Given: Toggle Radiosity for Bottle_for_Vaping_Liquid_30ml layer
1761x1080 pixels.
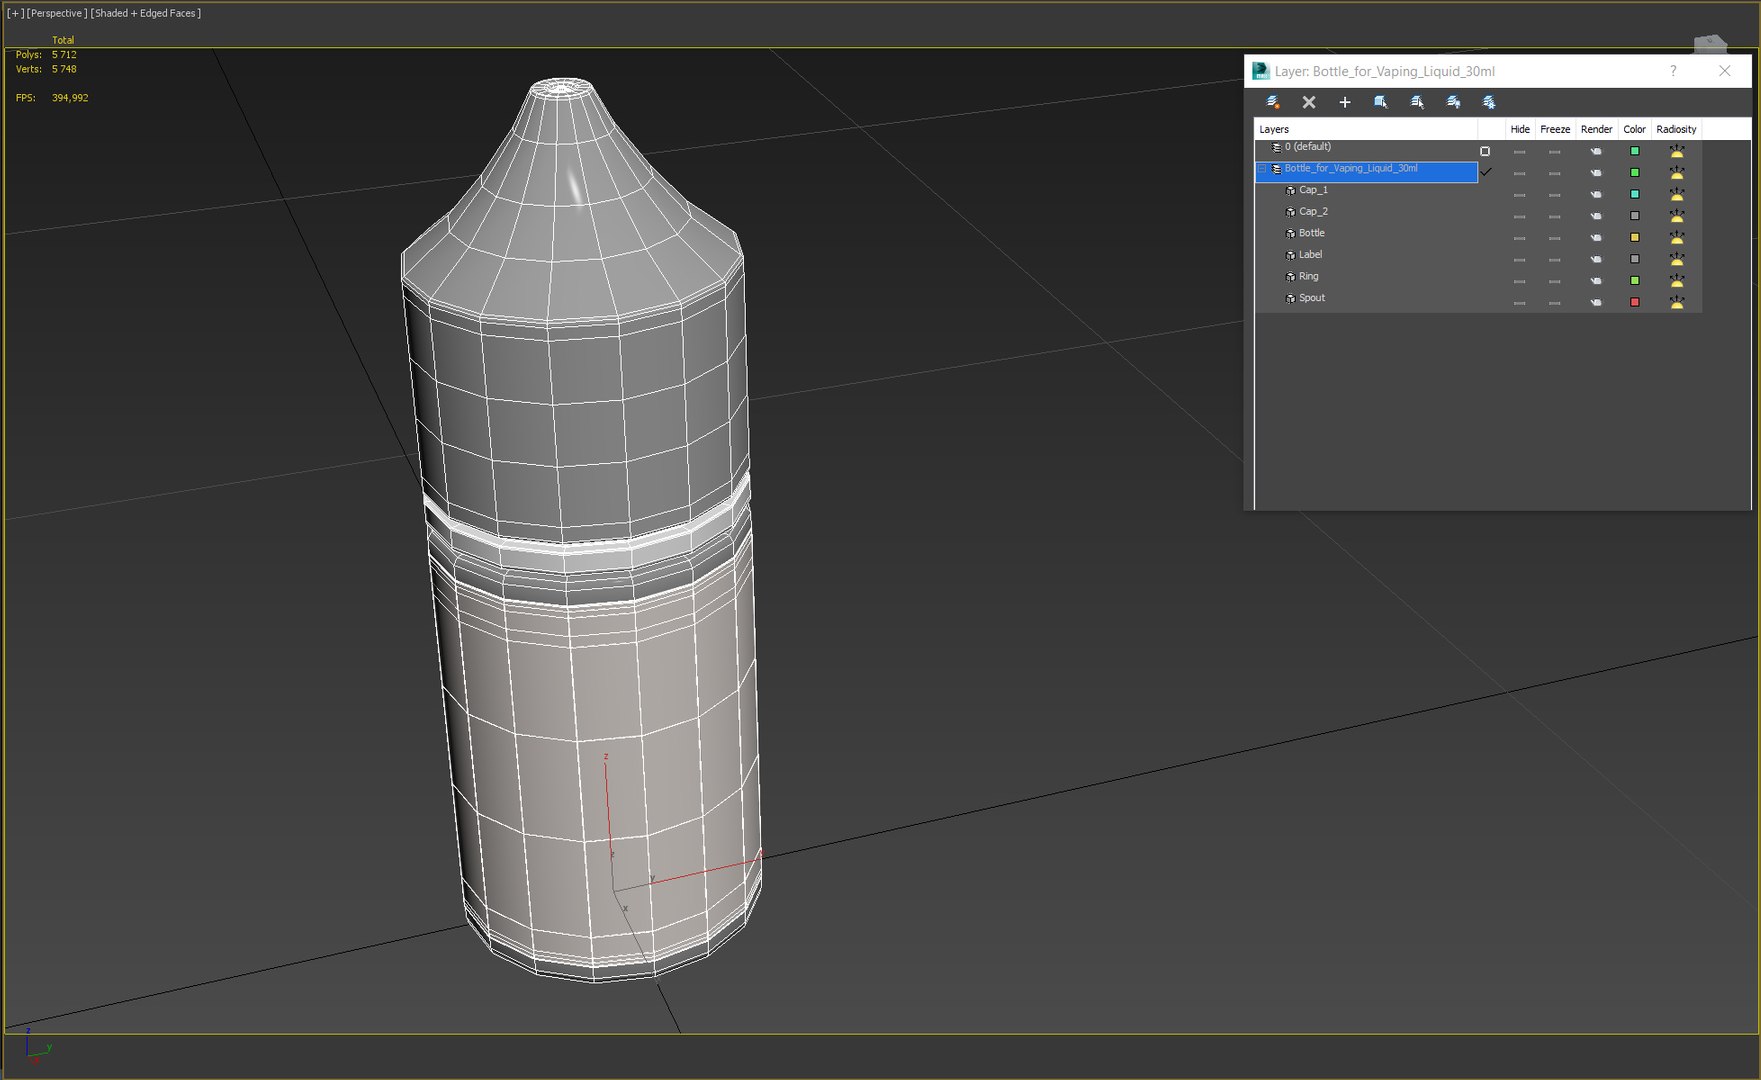Looking at the screenshot, I should (x=1677, y=173).
